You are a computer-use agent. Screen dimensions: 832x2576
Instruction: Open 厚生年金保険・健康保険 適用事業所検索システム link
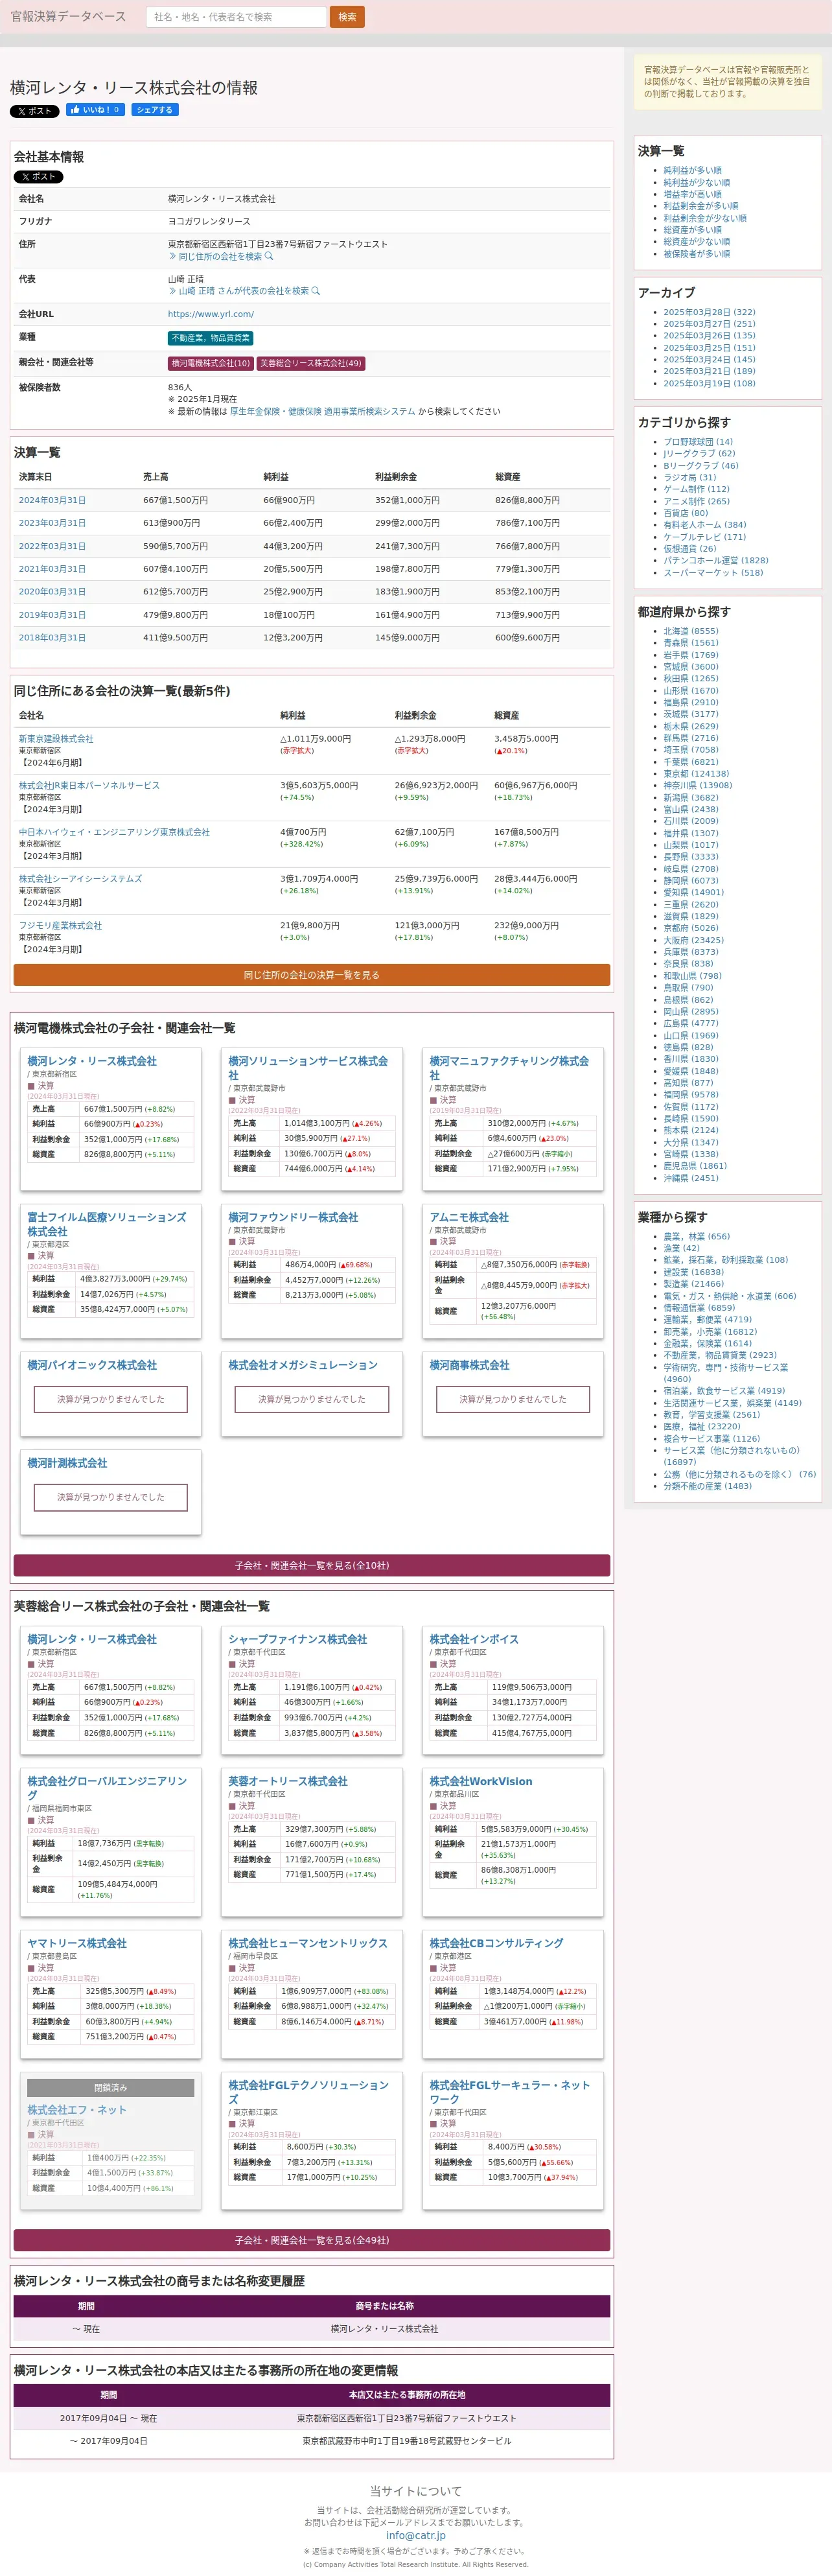click(x=322, y=411)
